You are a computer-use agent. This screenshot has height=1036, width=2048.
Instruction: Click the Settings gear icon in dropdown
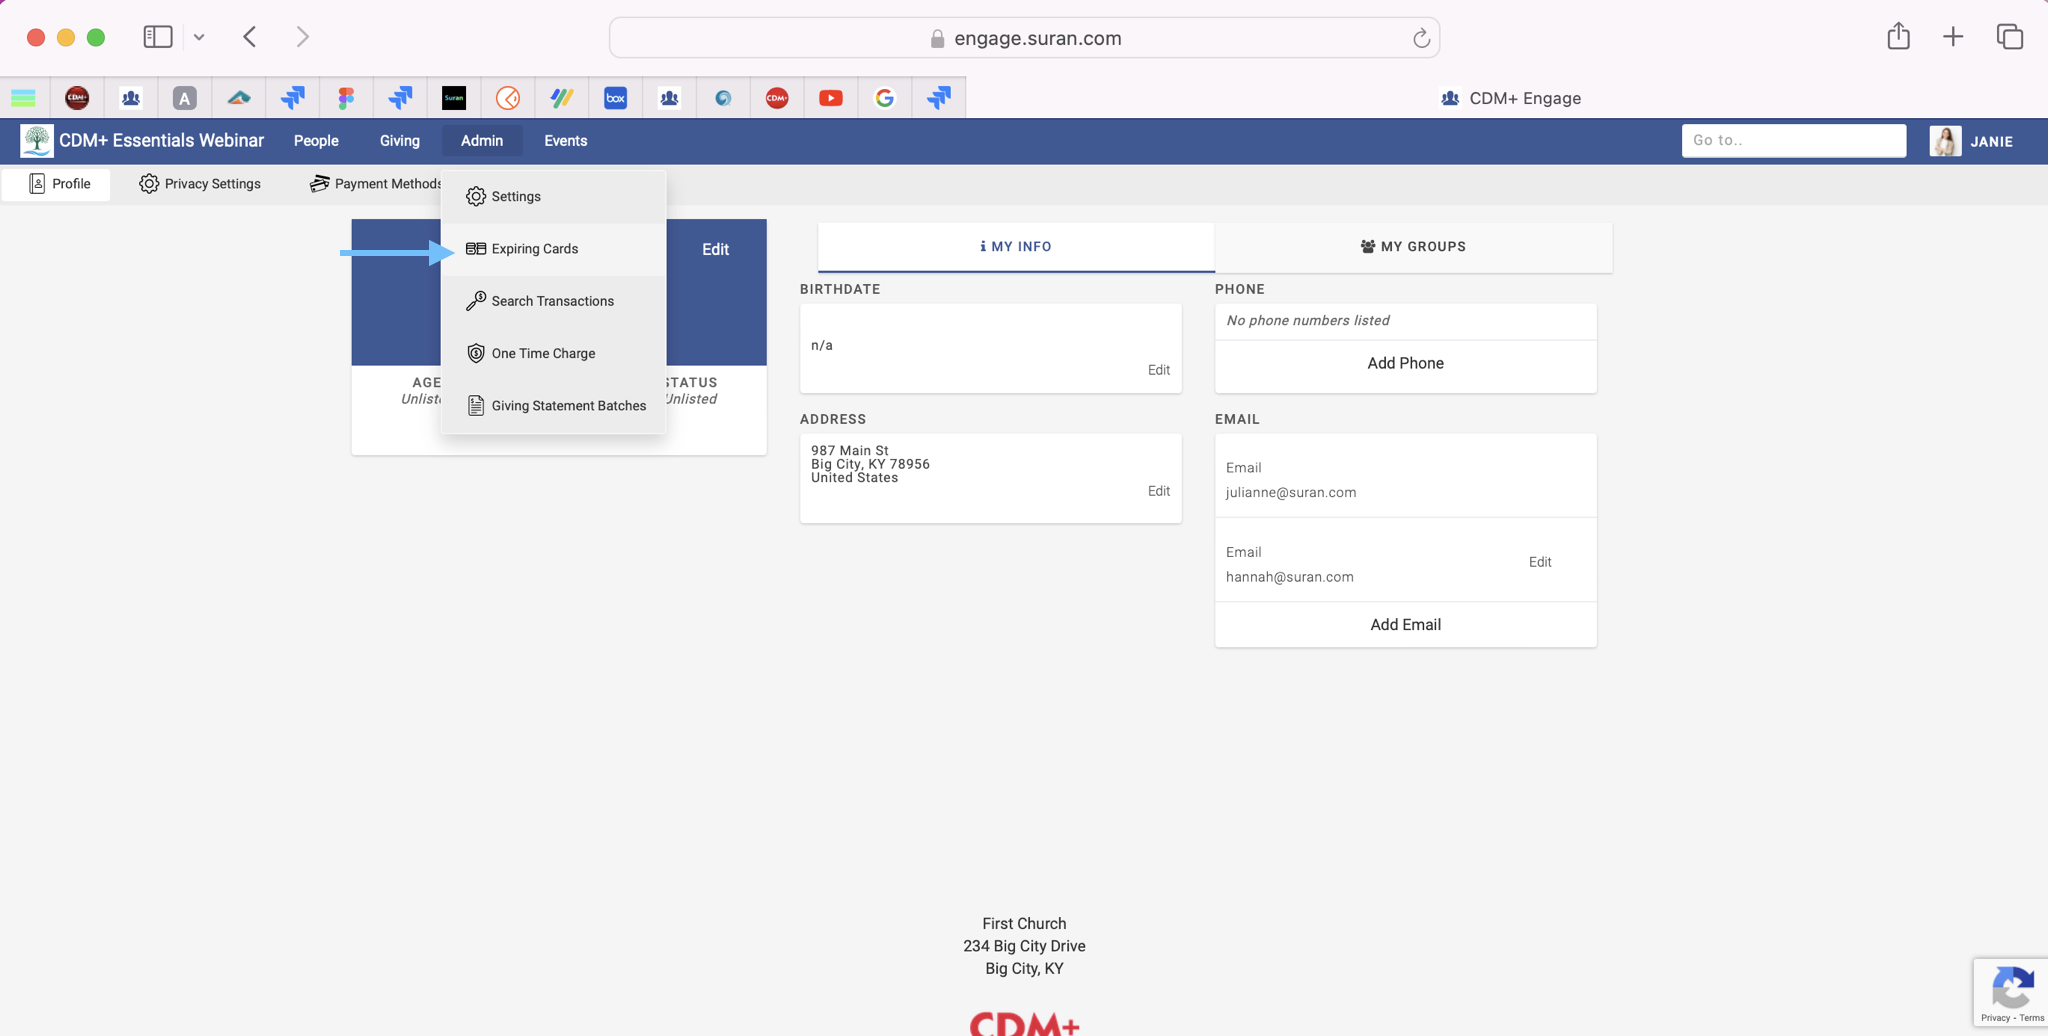476,197
